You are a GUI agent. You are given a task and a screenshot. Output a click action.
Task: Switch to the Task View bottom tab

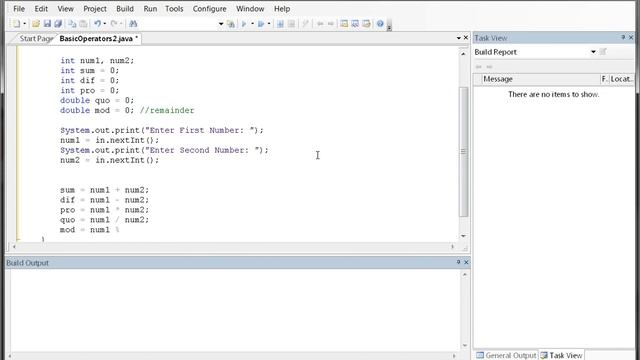click(561, 355)
